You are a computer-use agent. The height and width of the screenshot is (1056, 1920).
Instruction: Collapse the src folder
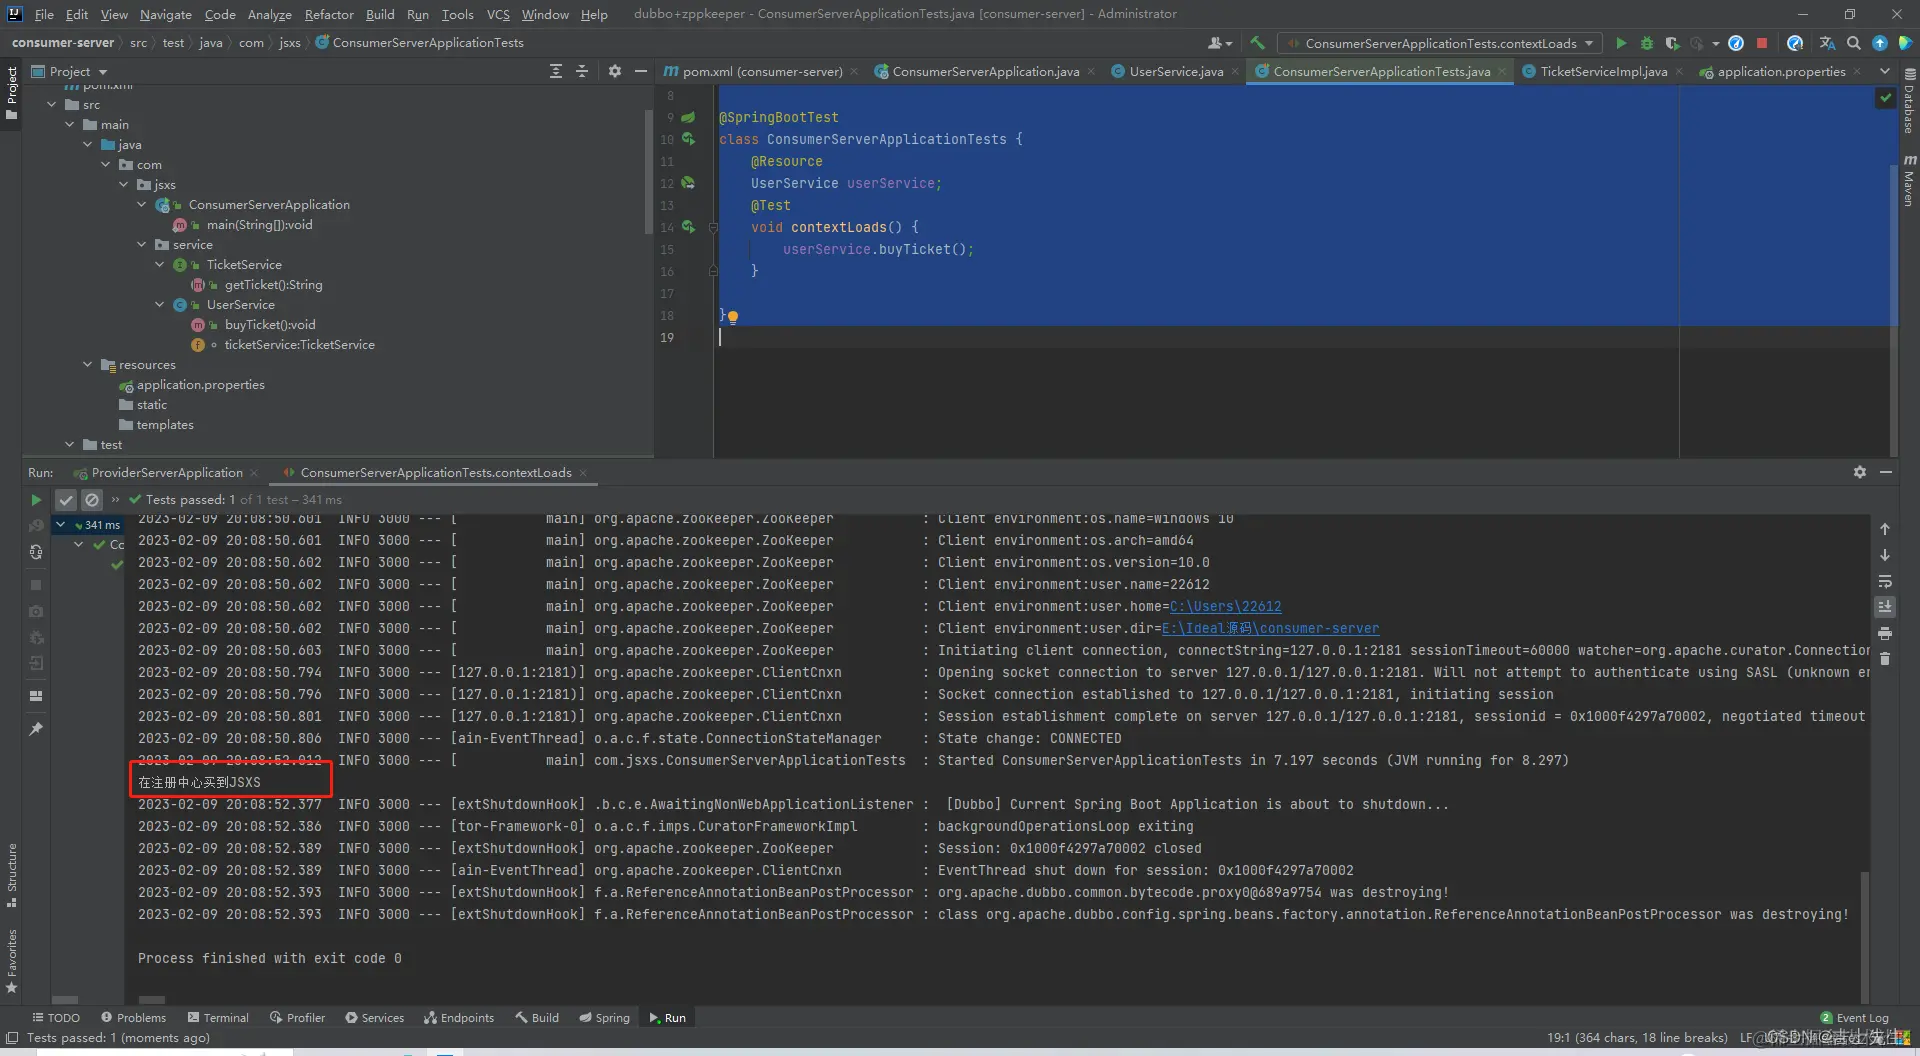coord(52,104)
